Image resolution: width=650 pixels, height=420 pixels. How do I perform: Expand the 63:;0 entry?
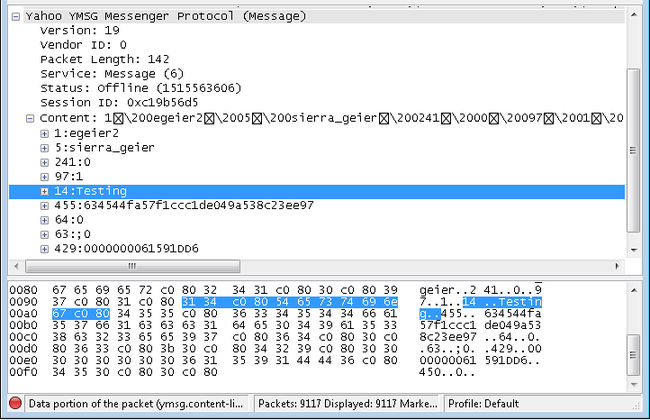44,235
